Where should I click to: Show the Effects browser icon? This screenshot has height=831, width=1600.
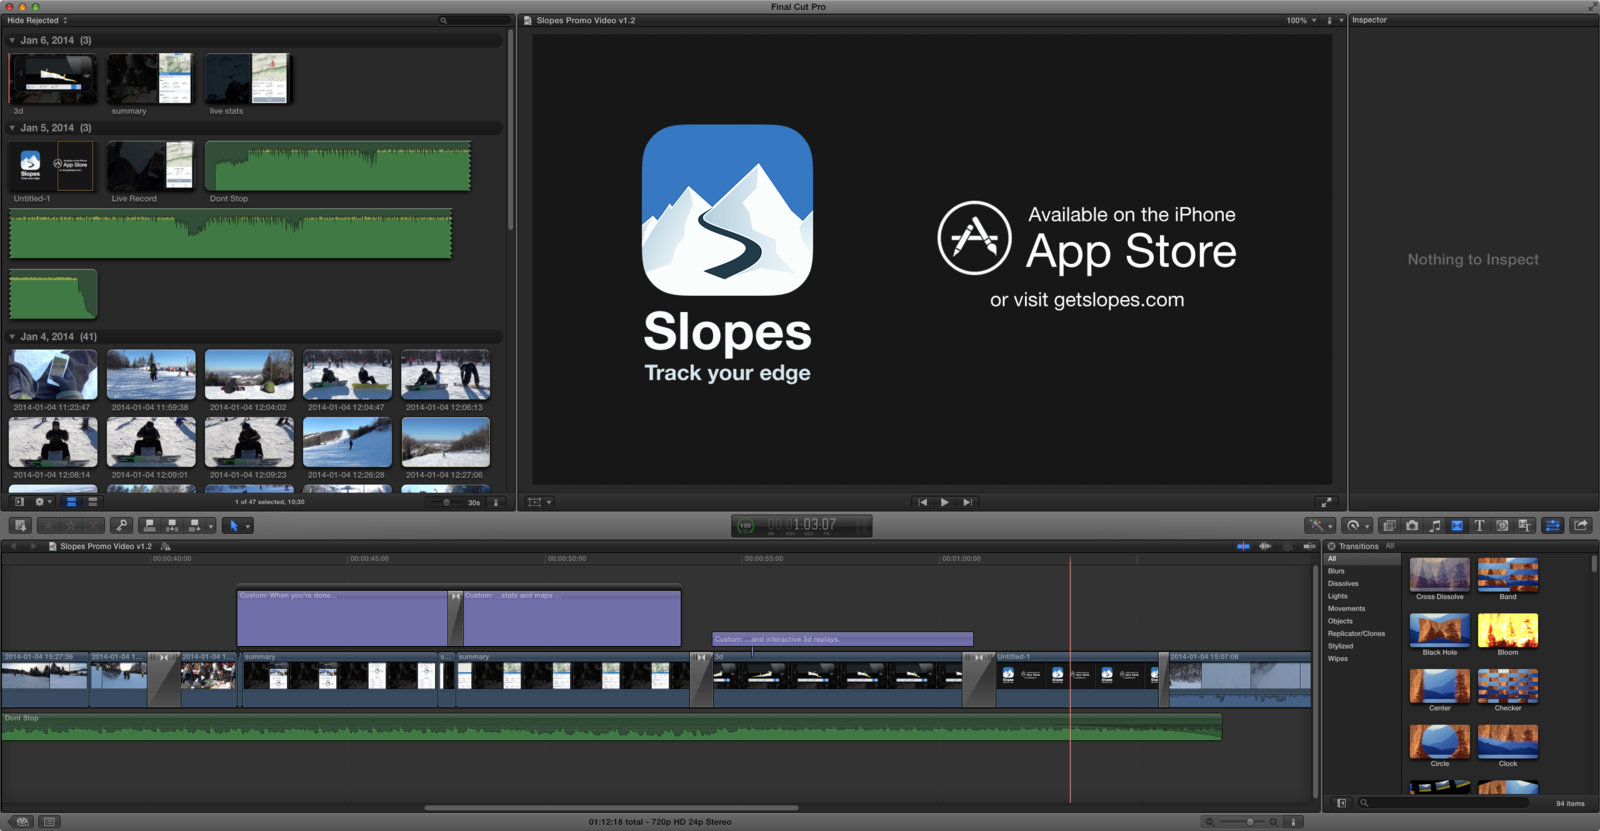click(x=1389, y=525)
